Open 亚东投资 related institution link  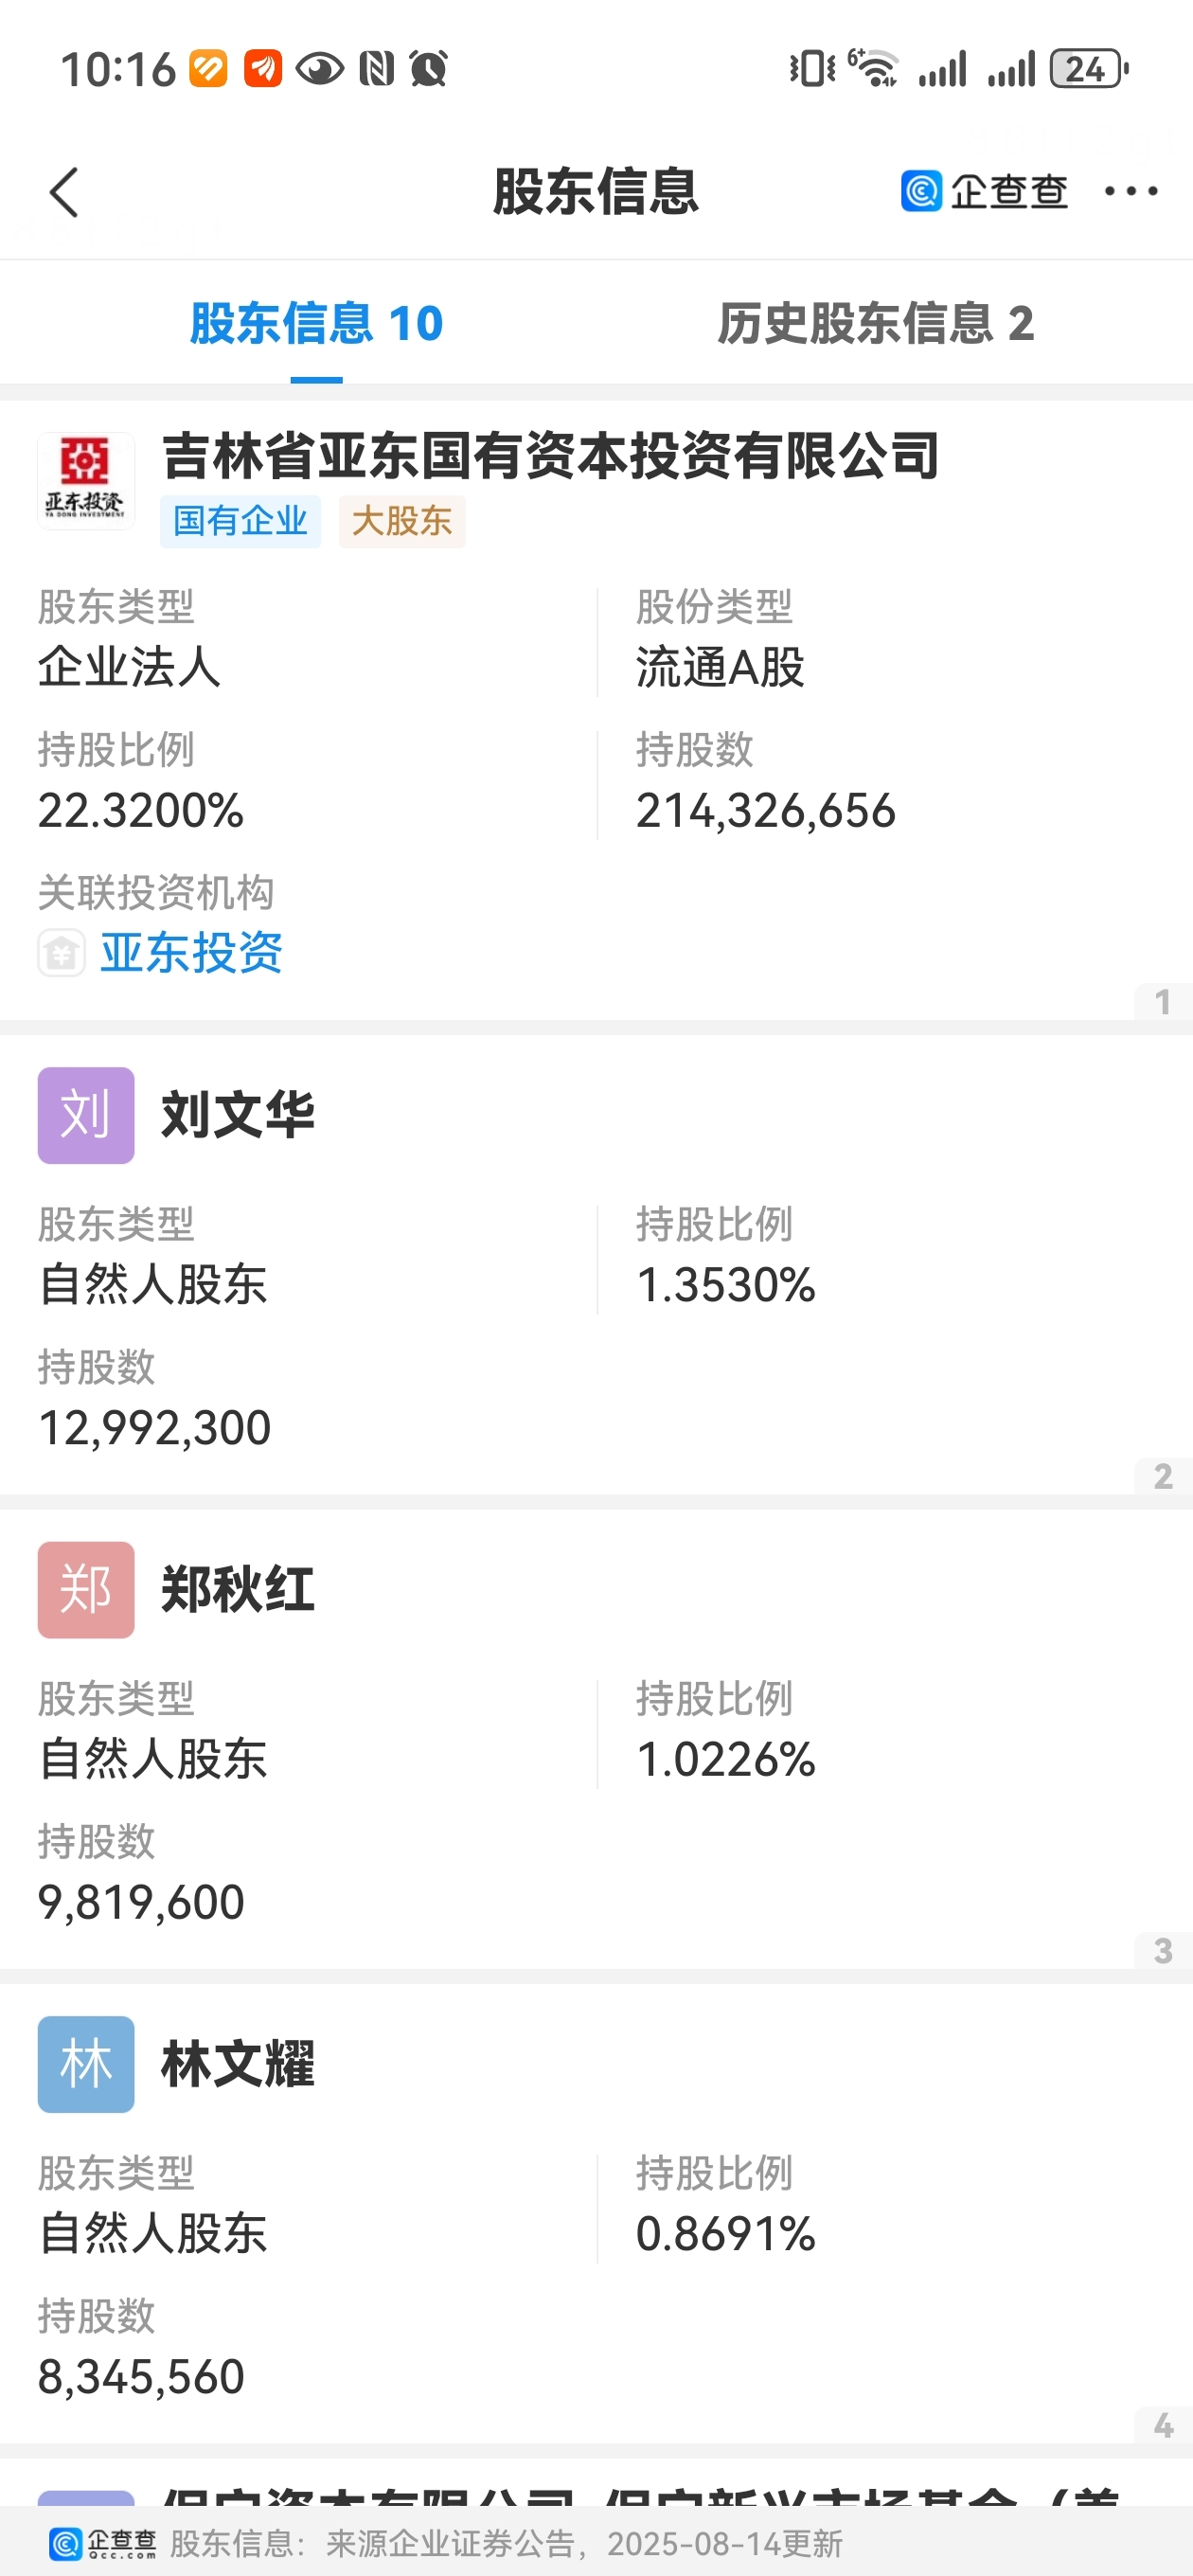click(191, 953)
